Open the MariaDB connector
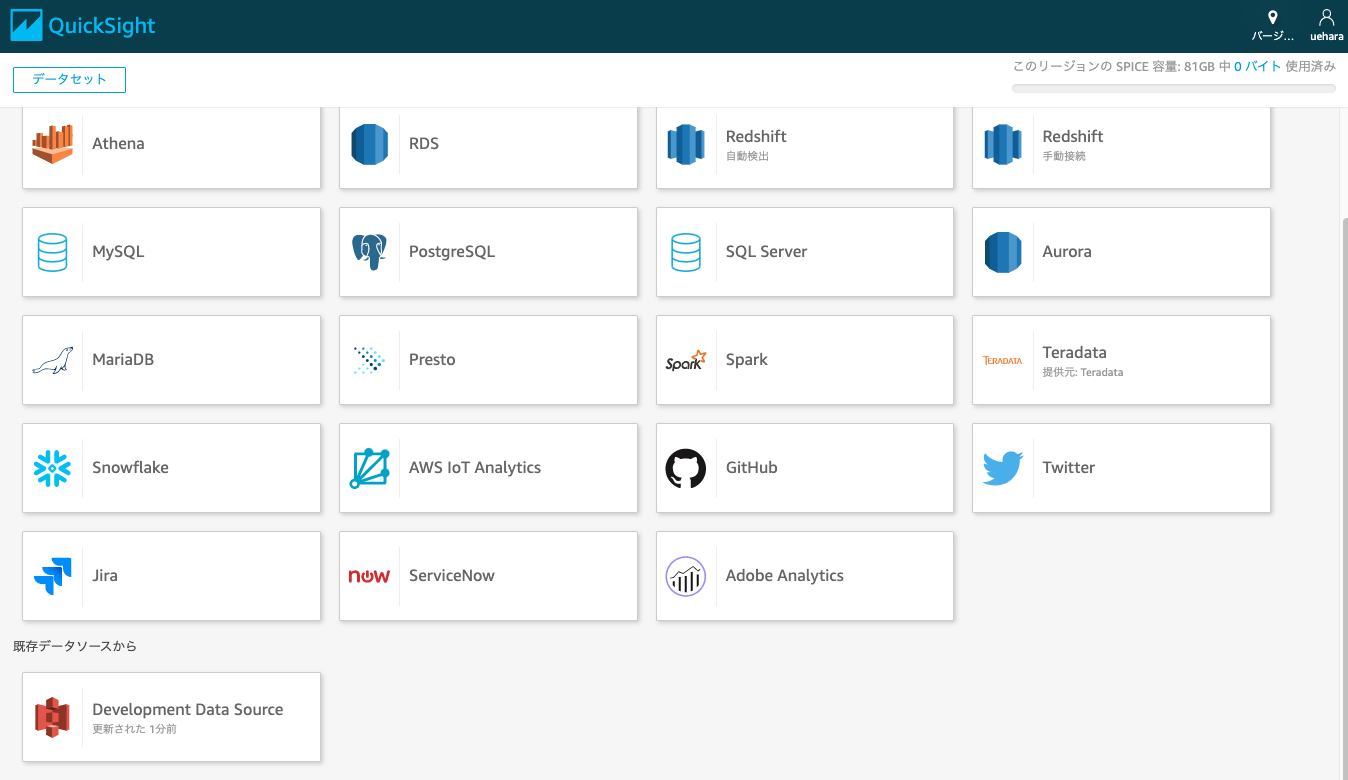The image size is (1348, 780). 170,359
